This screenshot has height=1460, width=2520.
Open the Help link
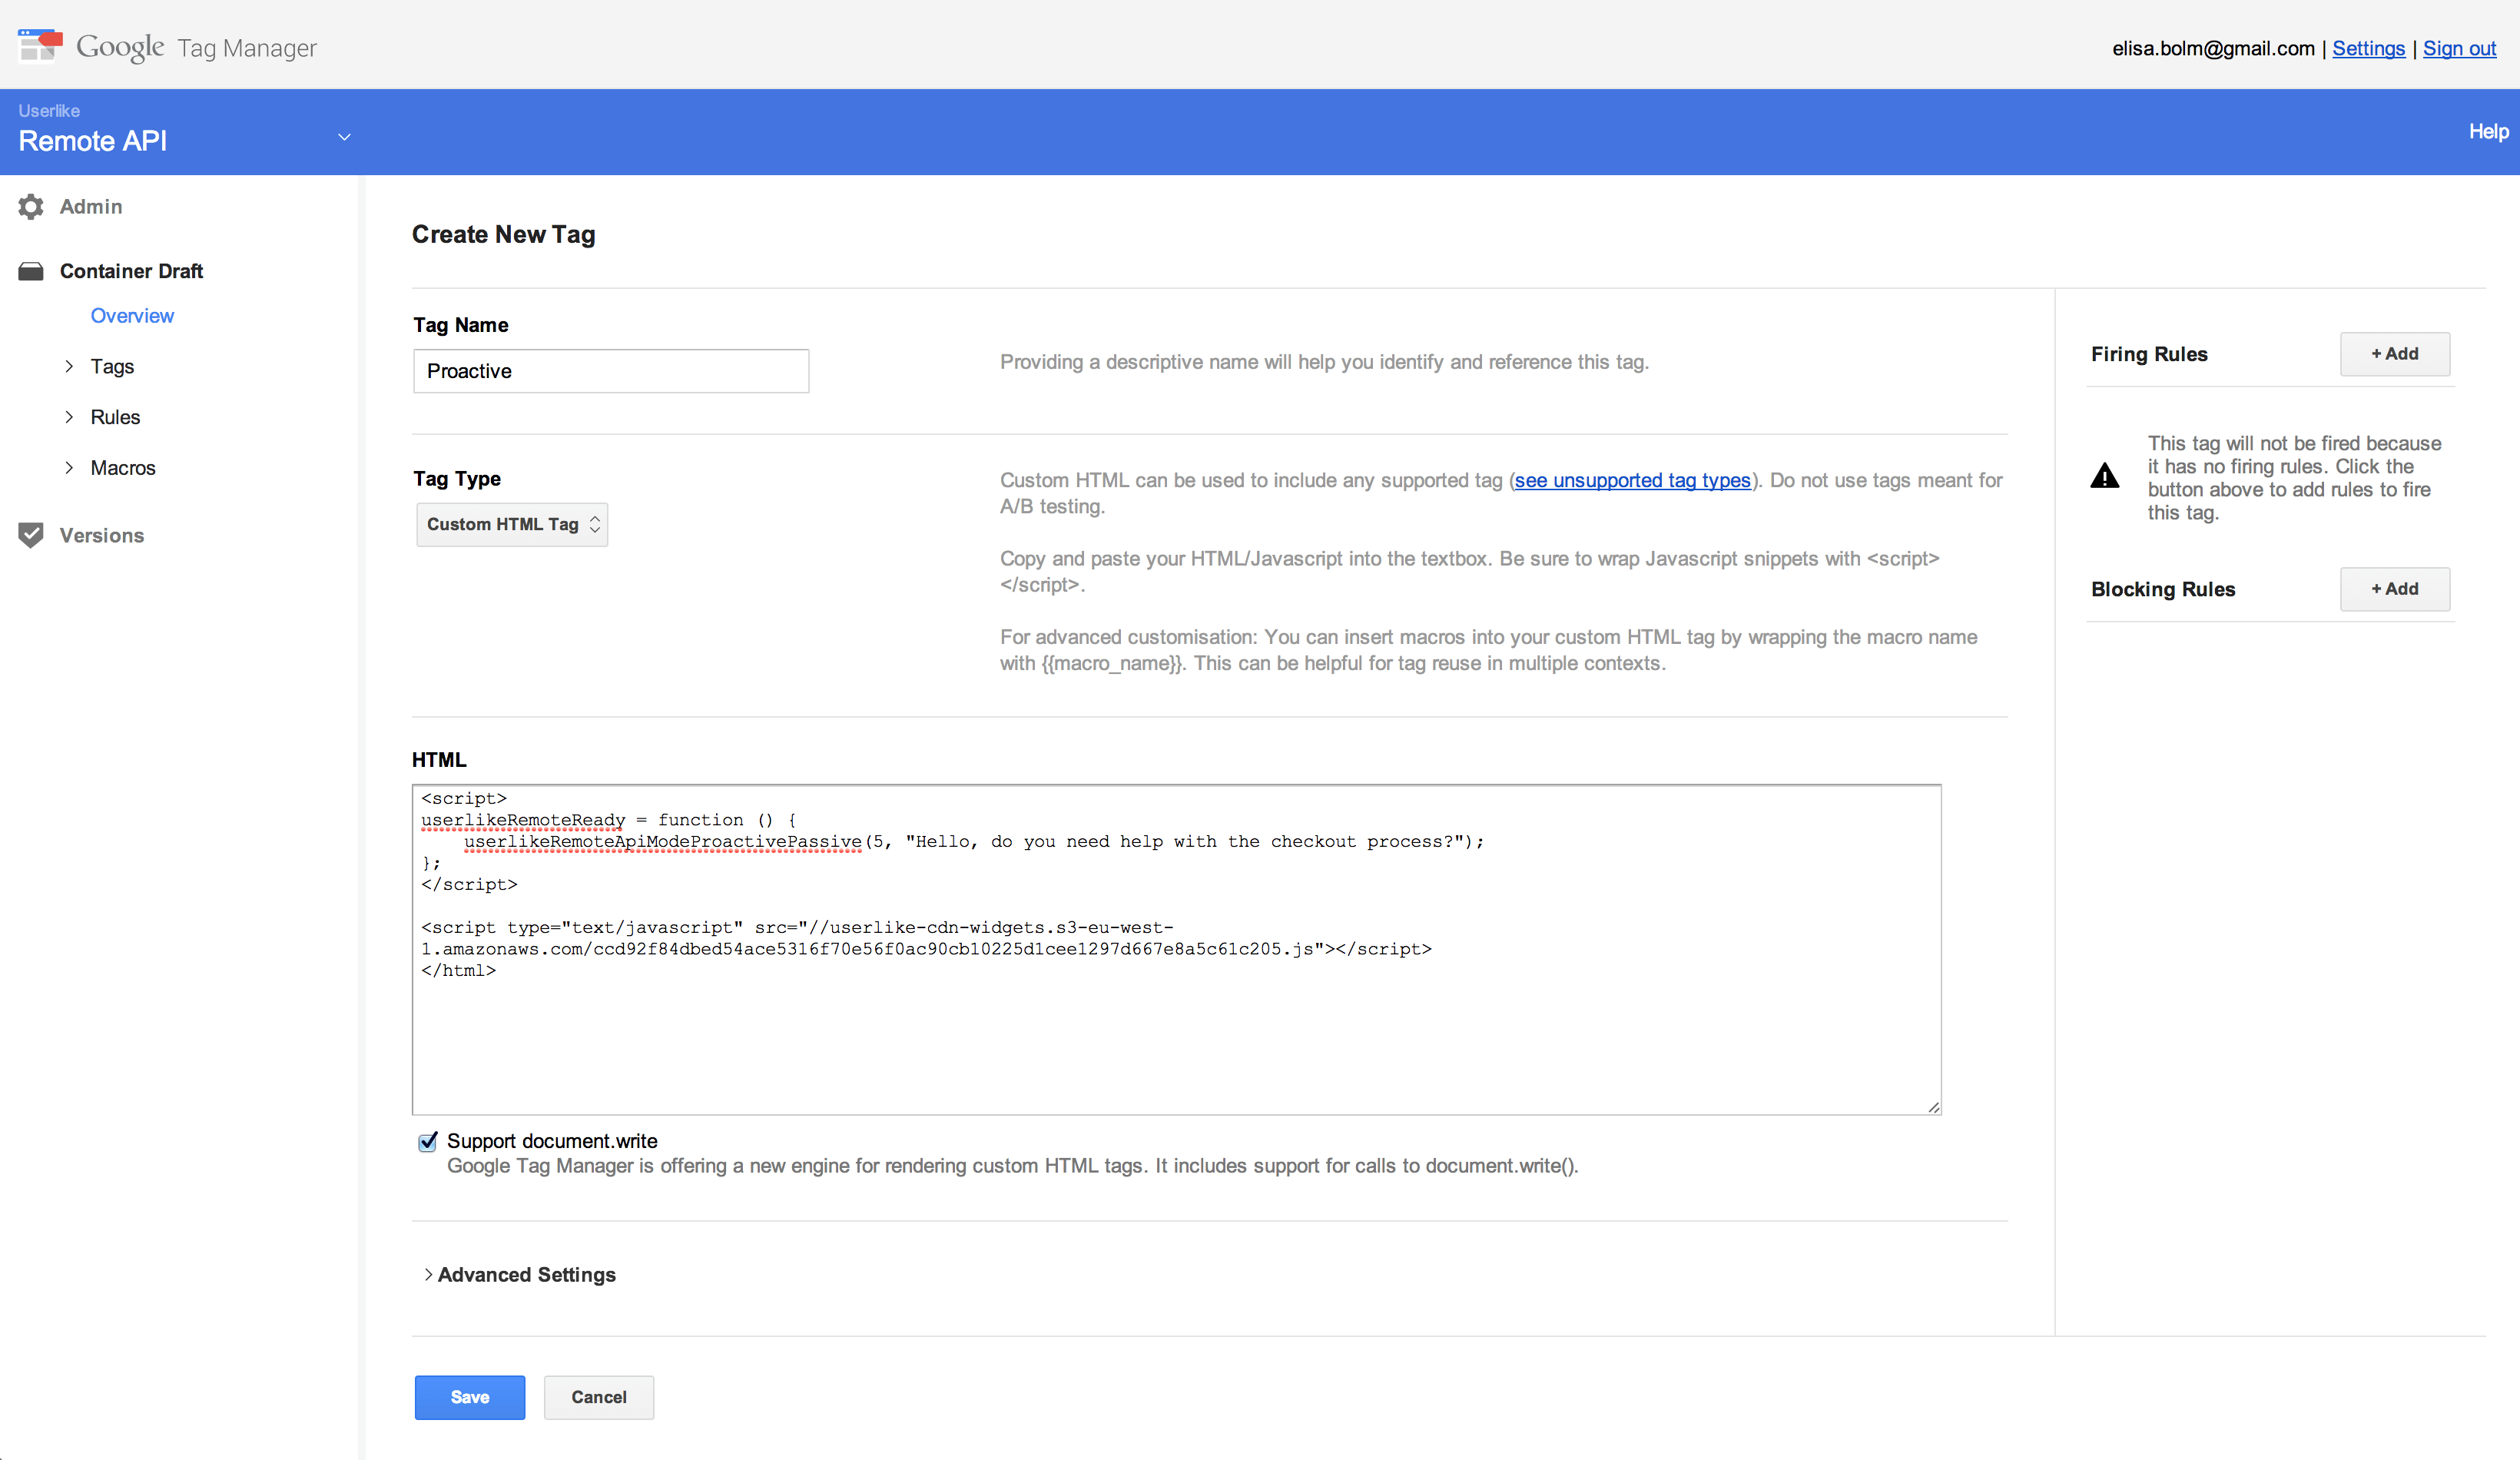click(2488, 131)
